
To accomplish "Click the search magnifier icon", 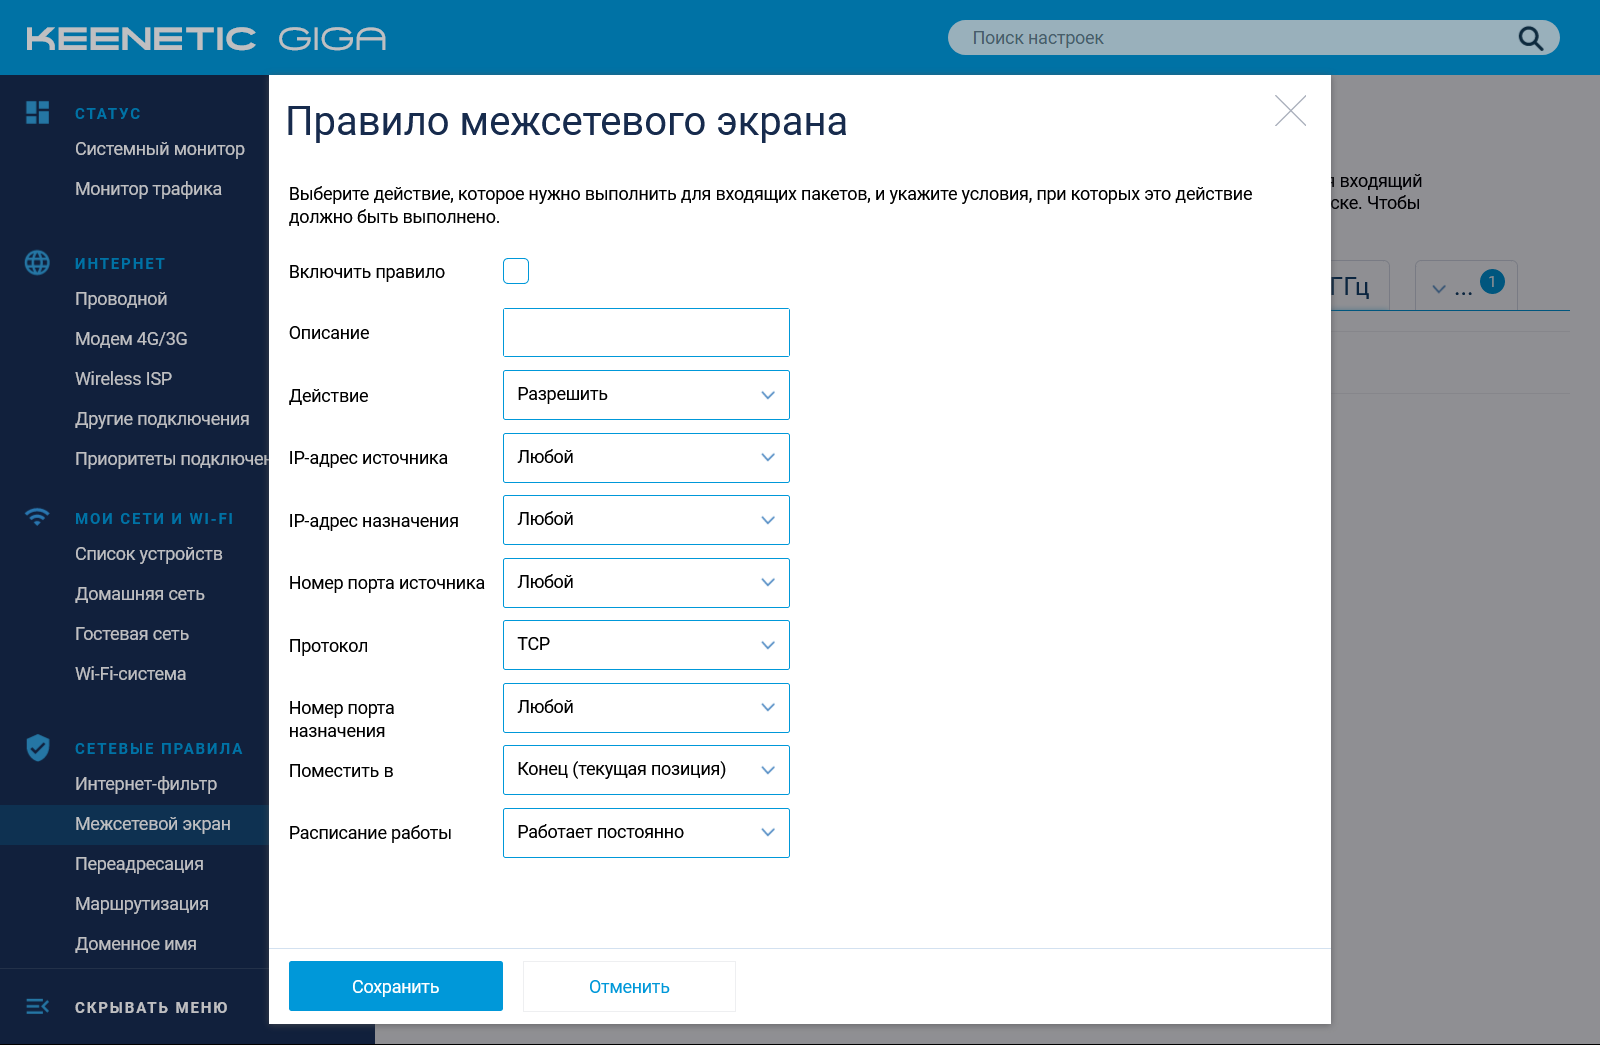I will [x=1530, y=38].
